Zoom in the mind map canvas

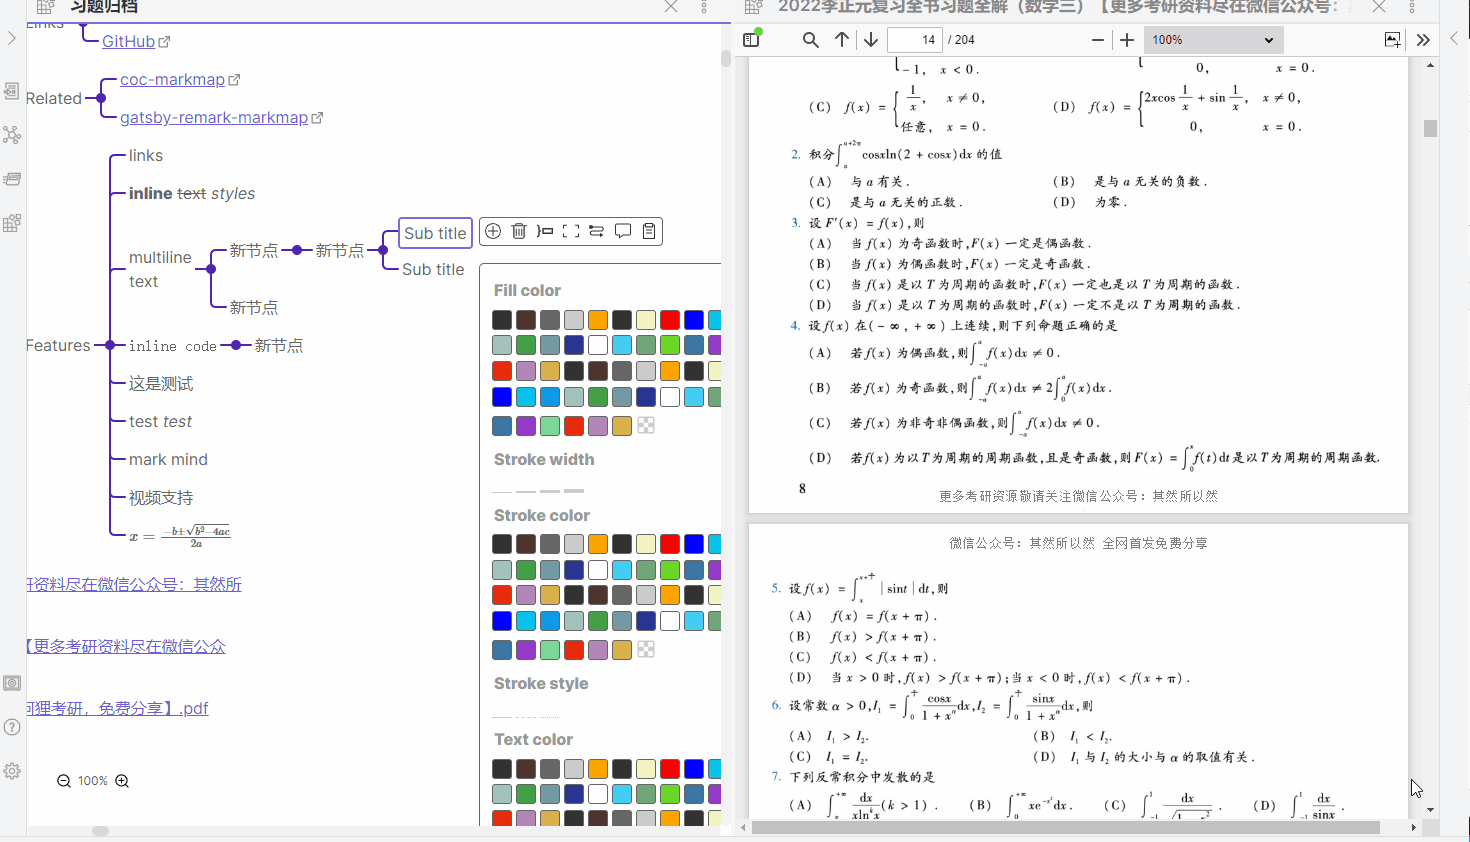point(122,781)
